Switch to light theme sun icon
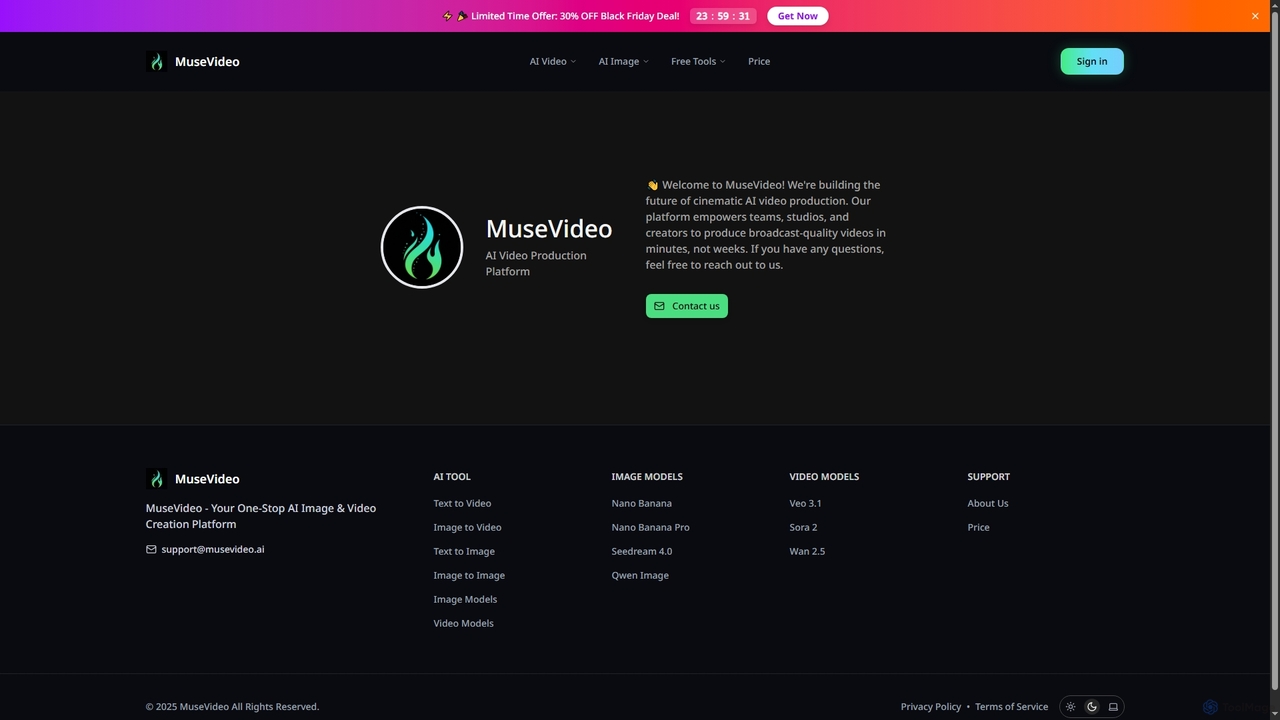 pyautogui.click(x=1071, y=707)
